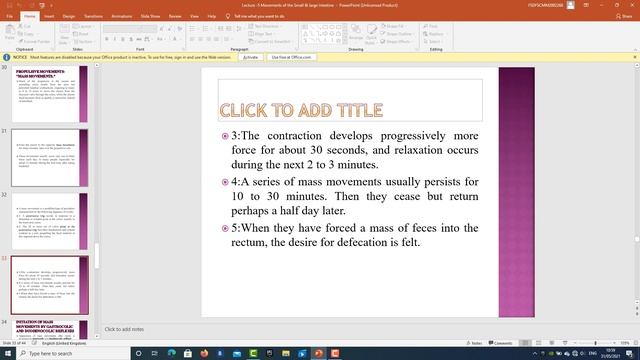
Task: Click the Find button
Action: pyautogui.click(x=431, y=26)
